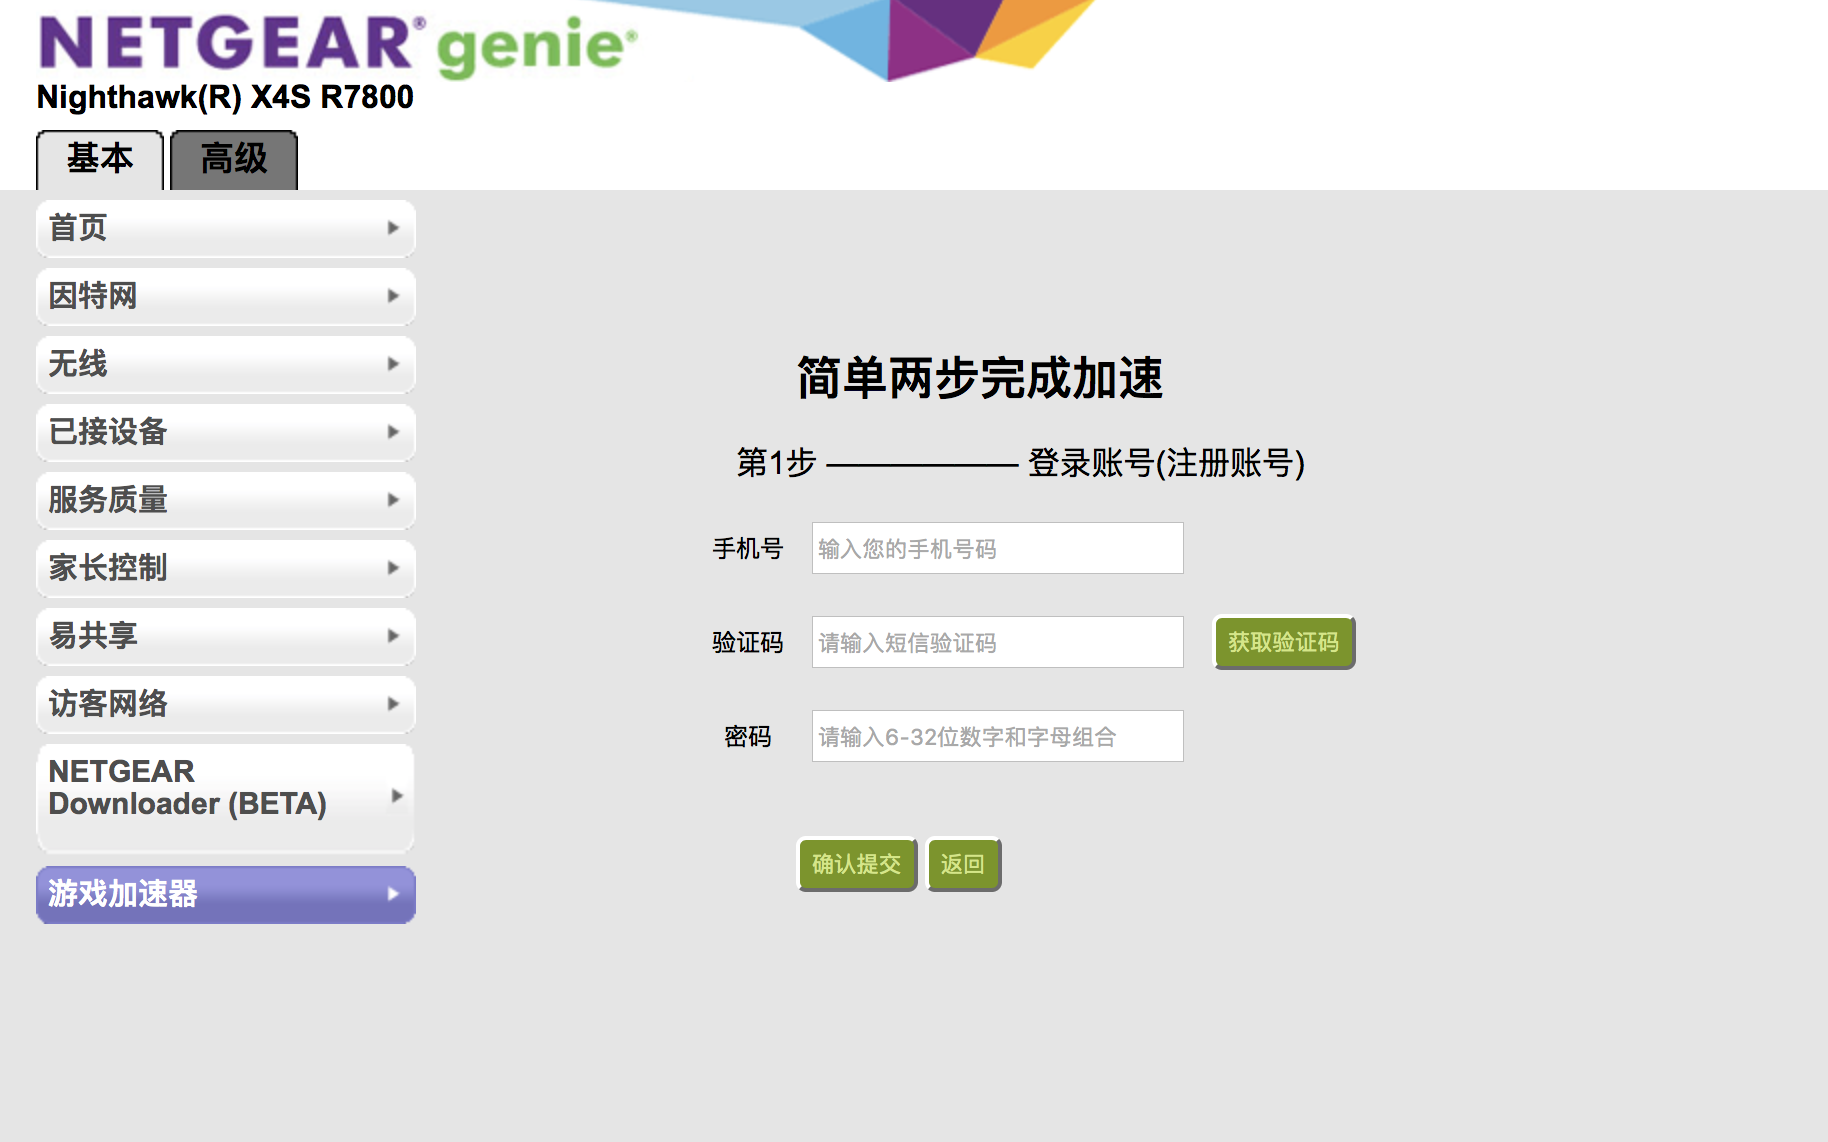Screen dimensions: 1828x1142
Task: Click the NETGEAR Downloader arrow icon
Action: coord(397,796)
